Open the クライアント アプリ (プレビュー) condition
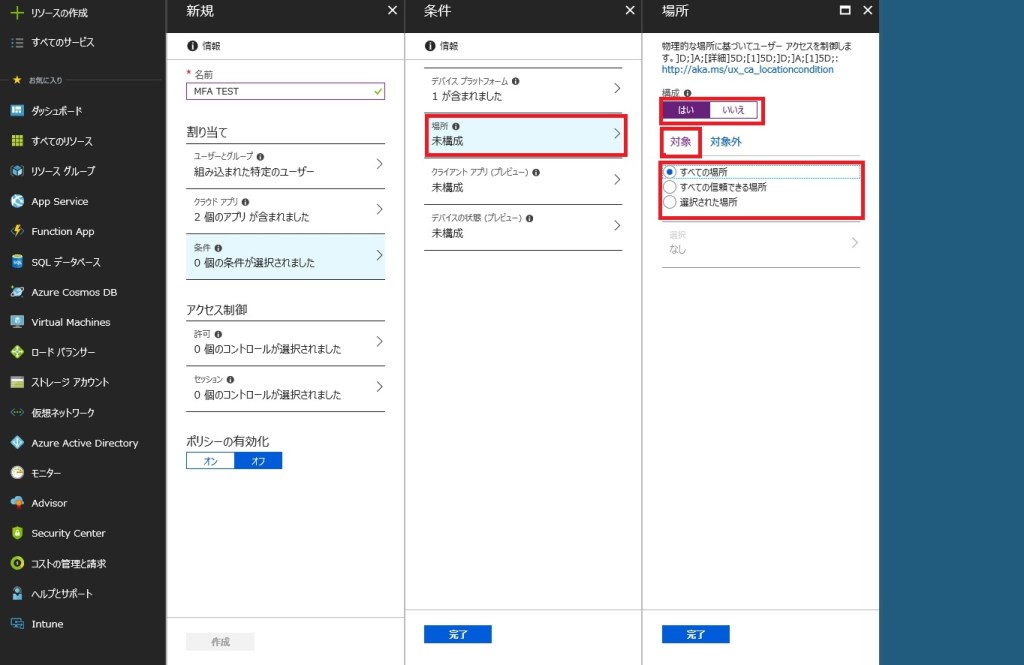The height and width of the screenshot is (665, 1024). 523,180
